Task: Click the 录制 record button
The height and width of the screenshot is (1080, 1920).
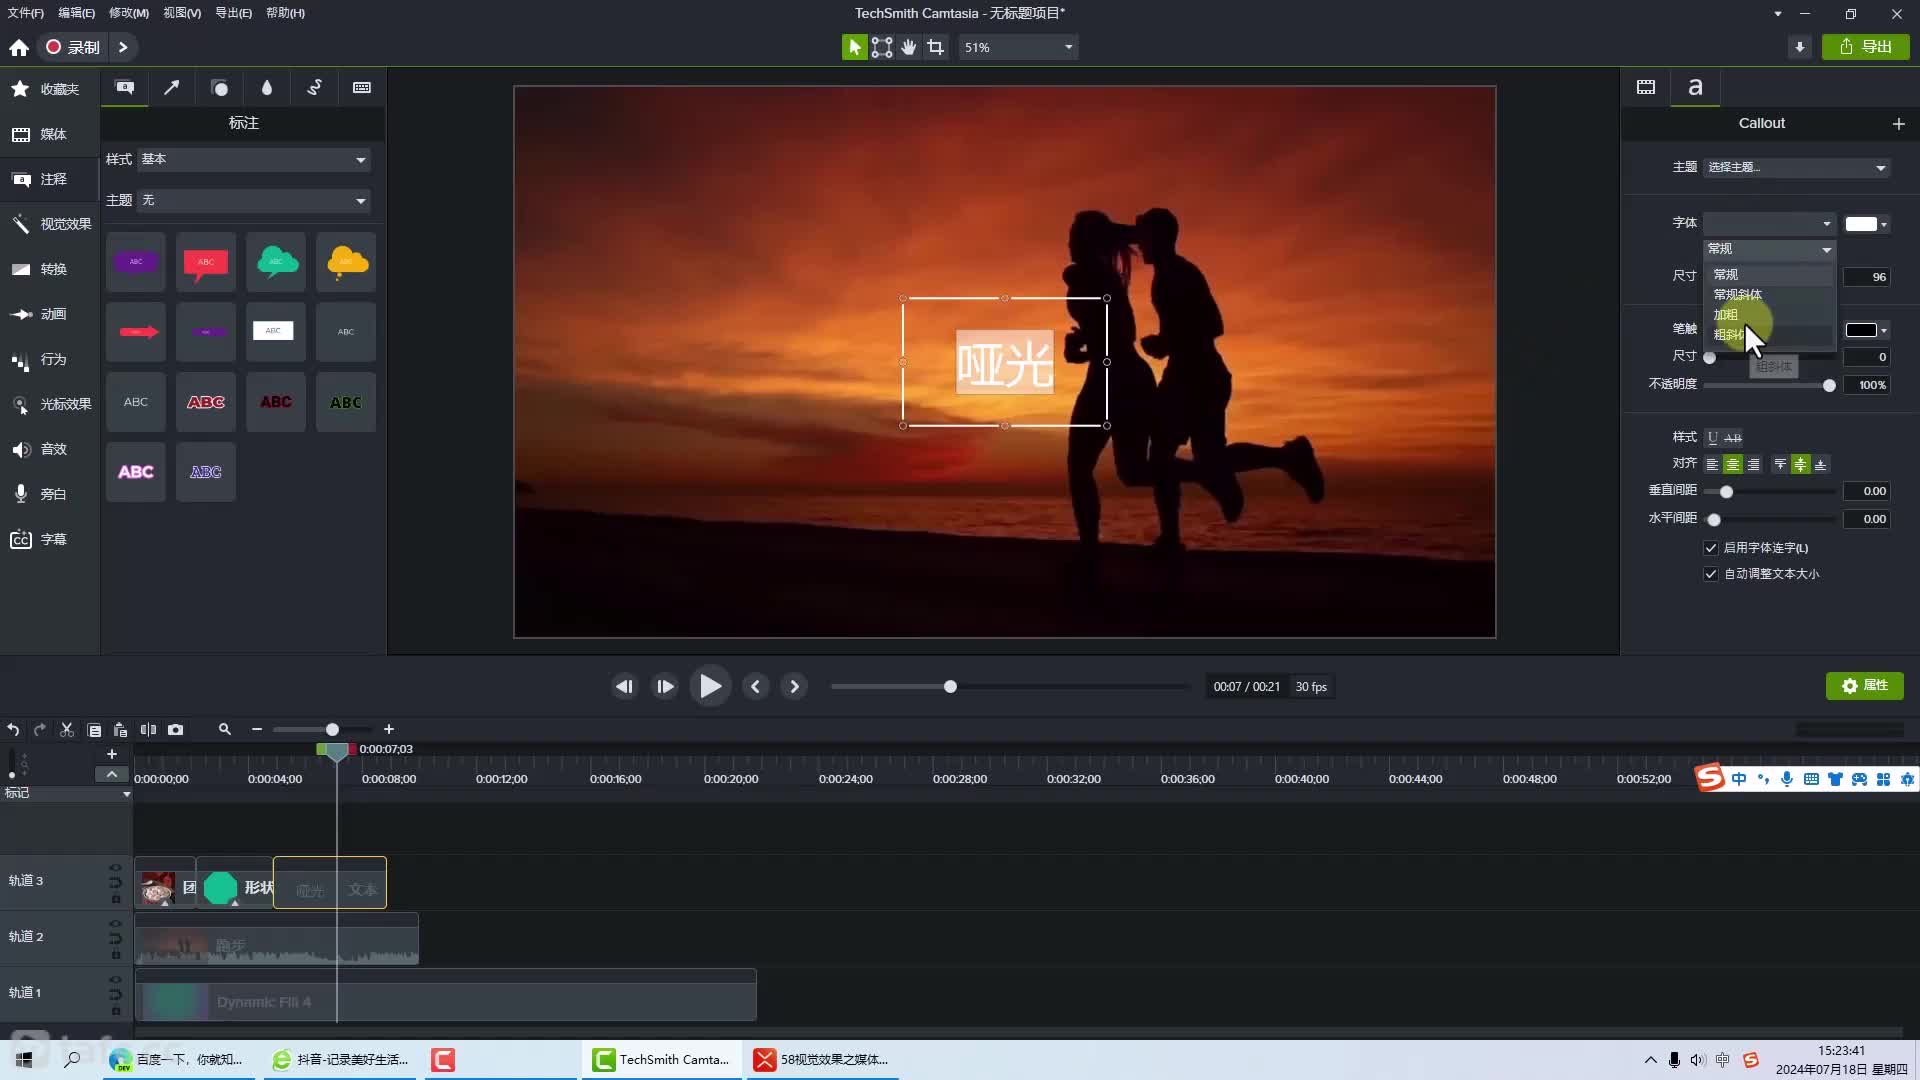Action: [74, 47]
